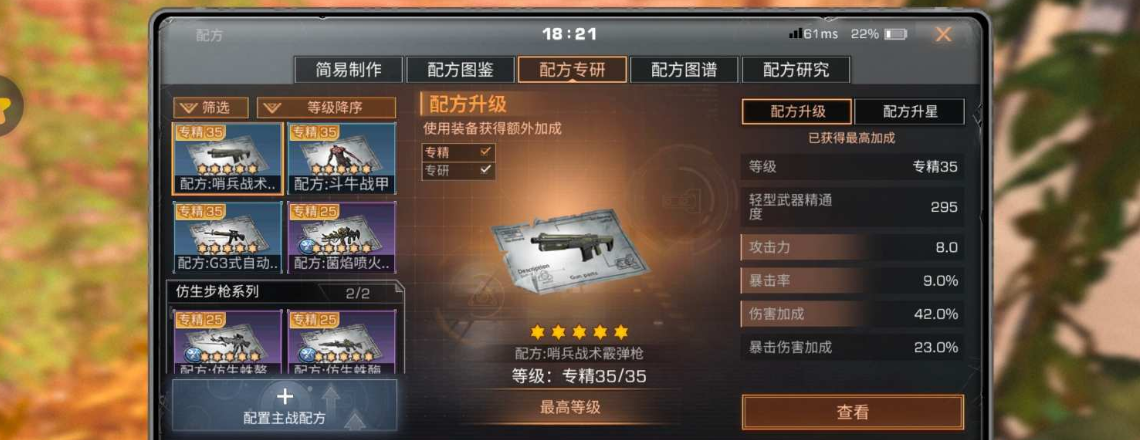Select the 哨兵战术 shotgun recipe card
The height and width of the screenshot is (440, 1140).
click(x=228, y=159)
